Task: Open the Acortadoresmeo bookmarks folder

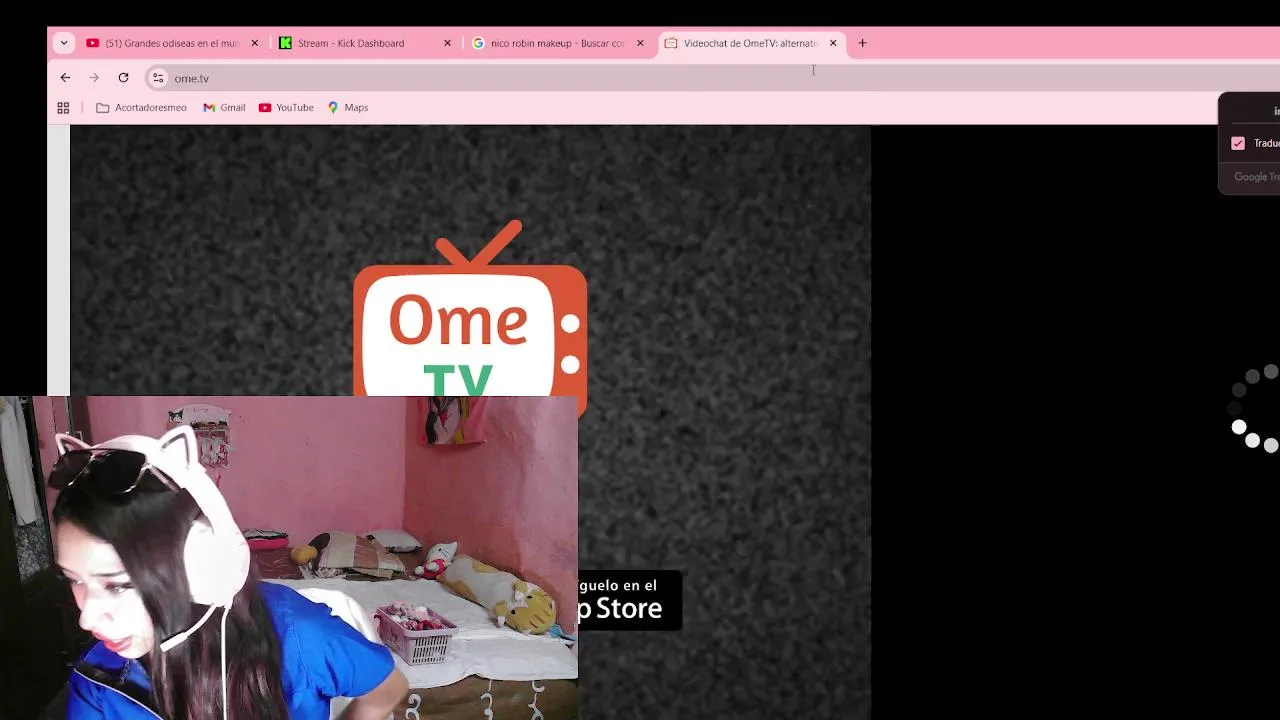Action: pos(141,107)
